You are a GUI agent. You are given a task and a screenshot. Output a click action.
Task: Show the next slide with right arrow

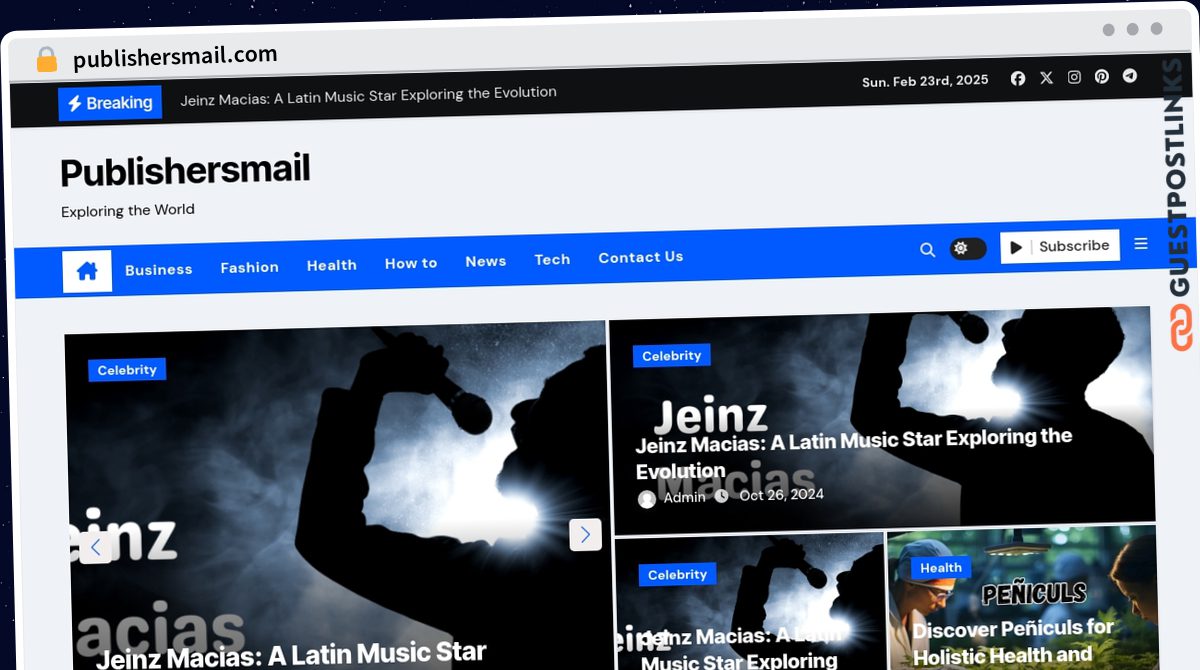click(x=585, y=534)
